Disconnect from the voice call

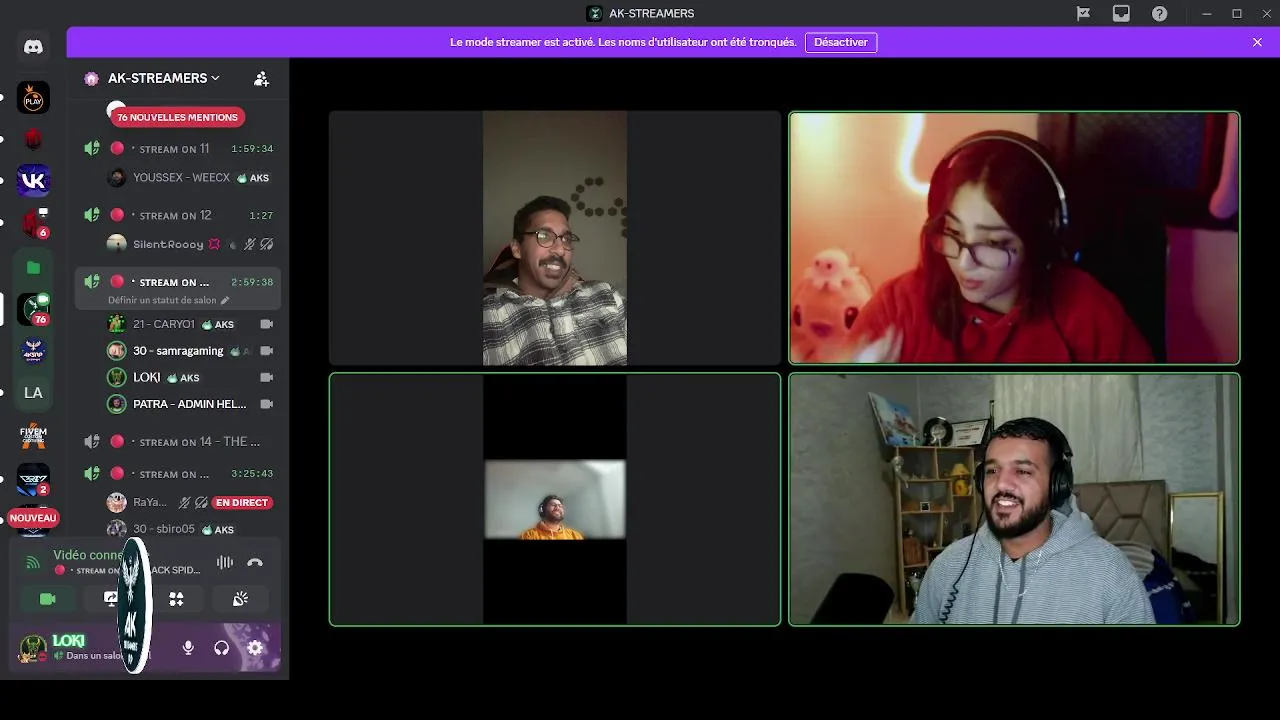(x=255, y=562)
